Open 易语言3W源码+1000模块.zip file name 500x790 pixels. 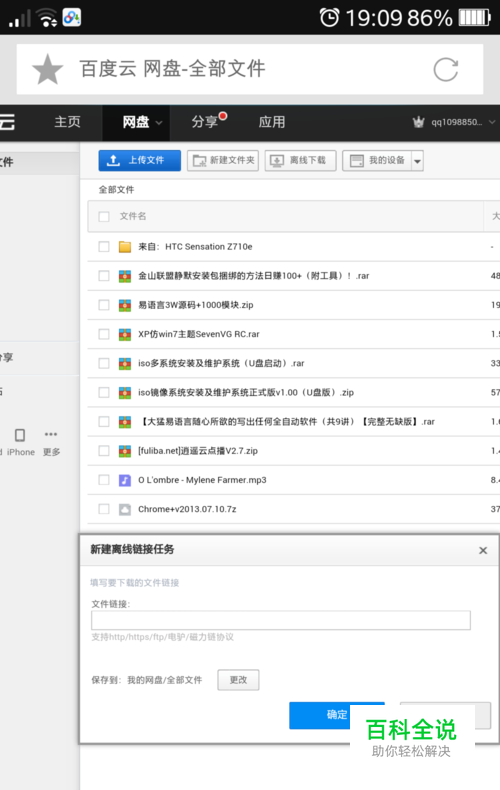[196, 305]
